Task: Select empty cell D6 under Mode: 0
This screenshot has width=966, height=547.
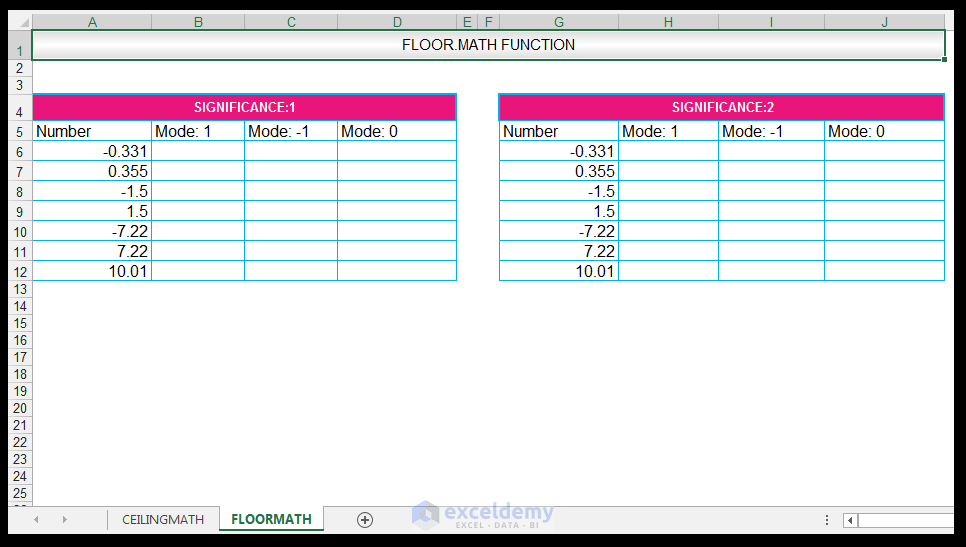Action: pos(397,151)
